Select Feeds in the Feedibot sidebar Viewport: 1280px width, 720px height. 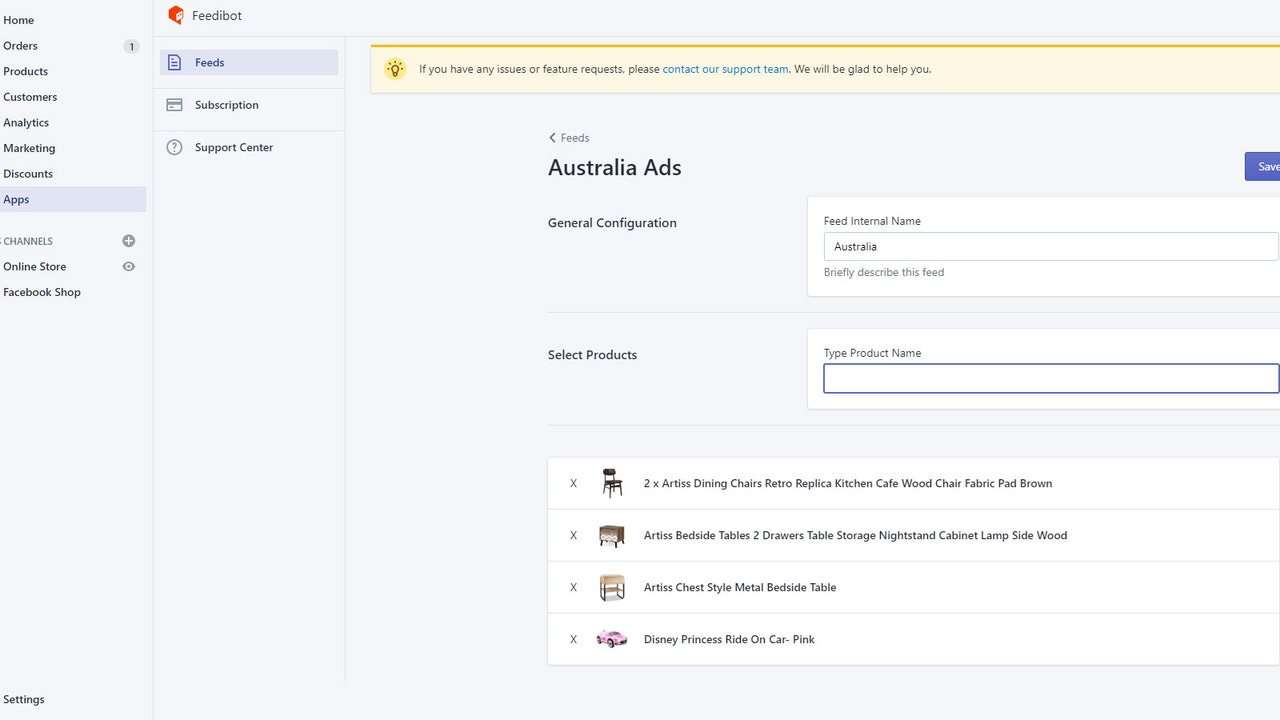tap(208, 62)
